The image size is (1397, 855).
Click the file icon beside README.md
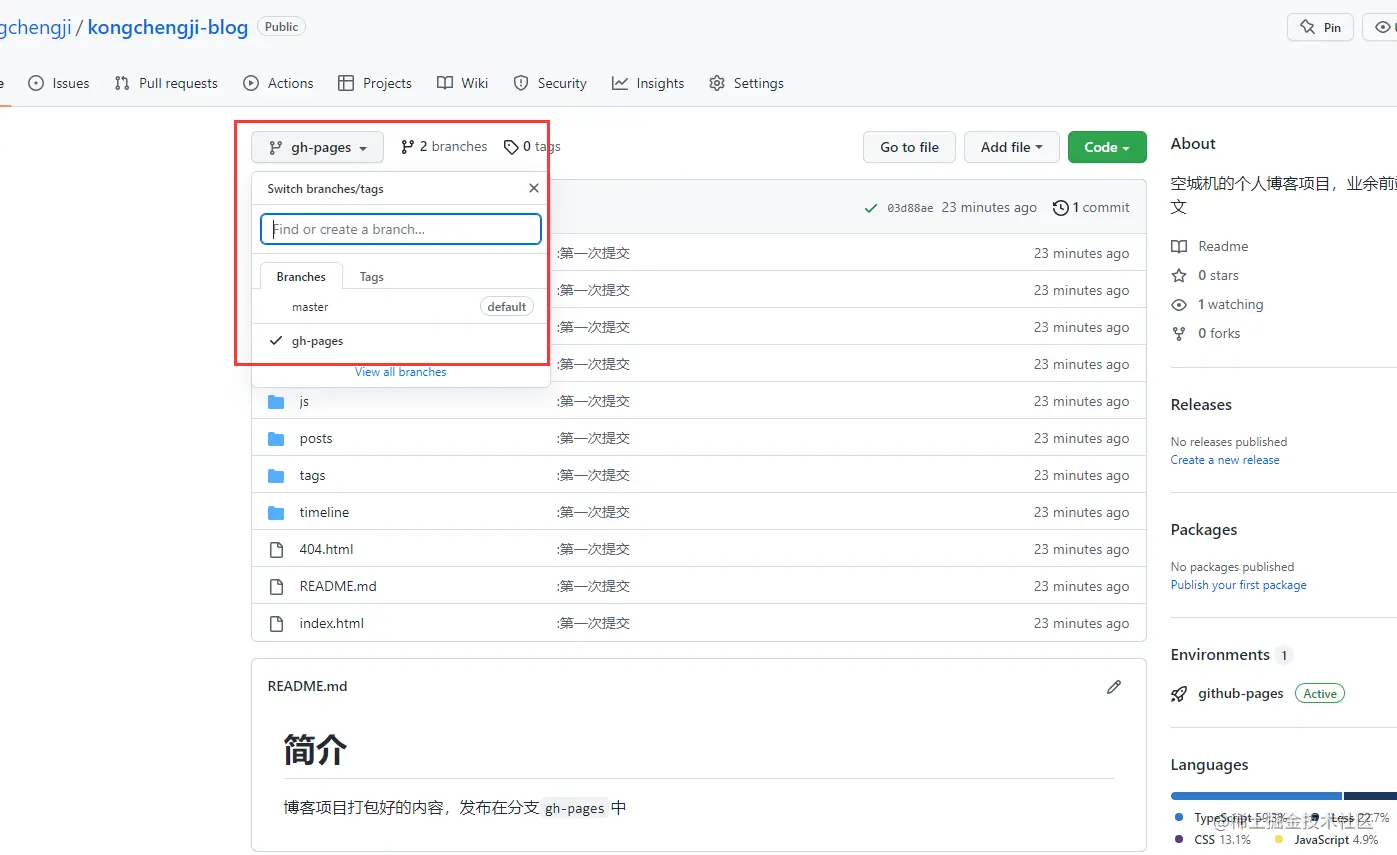[x=276, y=586]
